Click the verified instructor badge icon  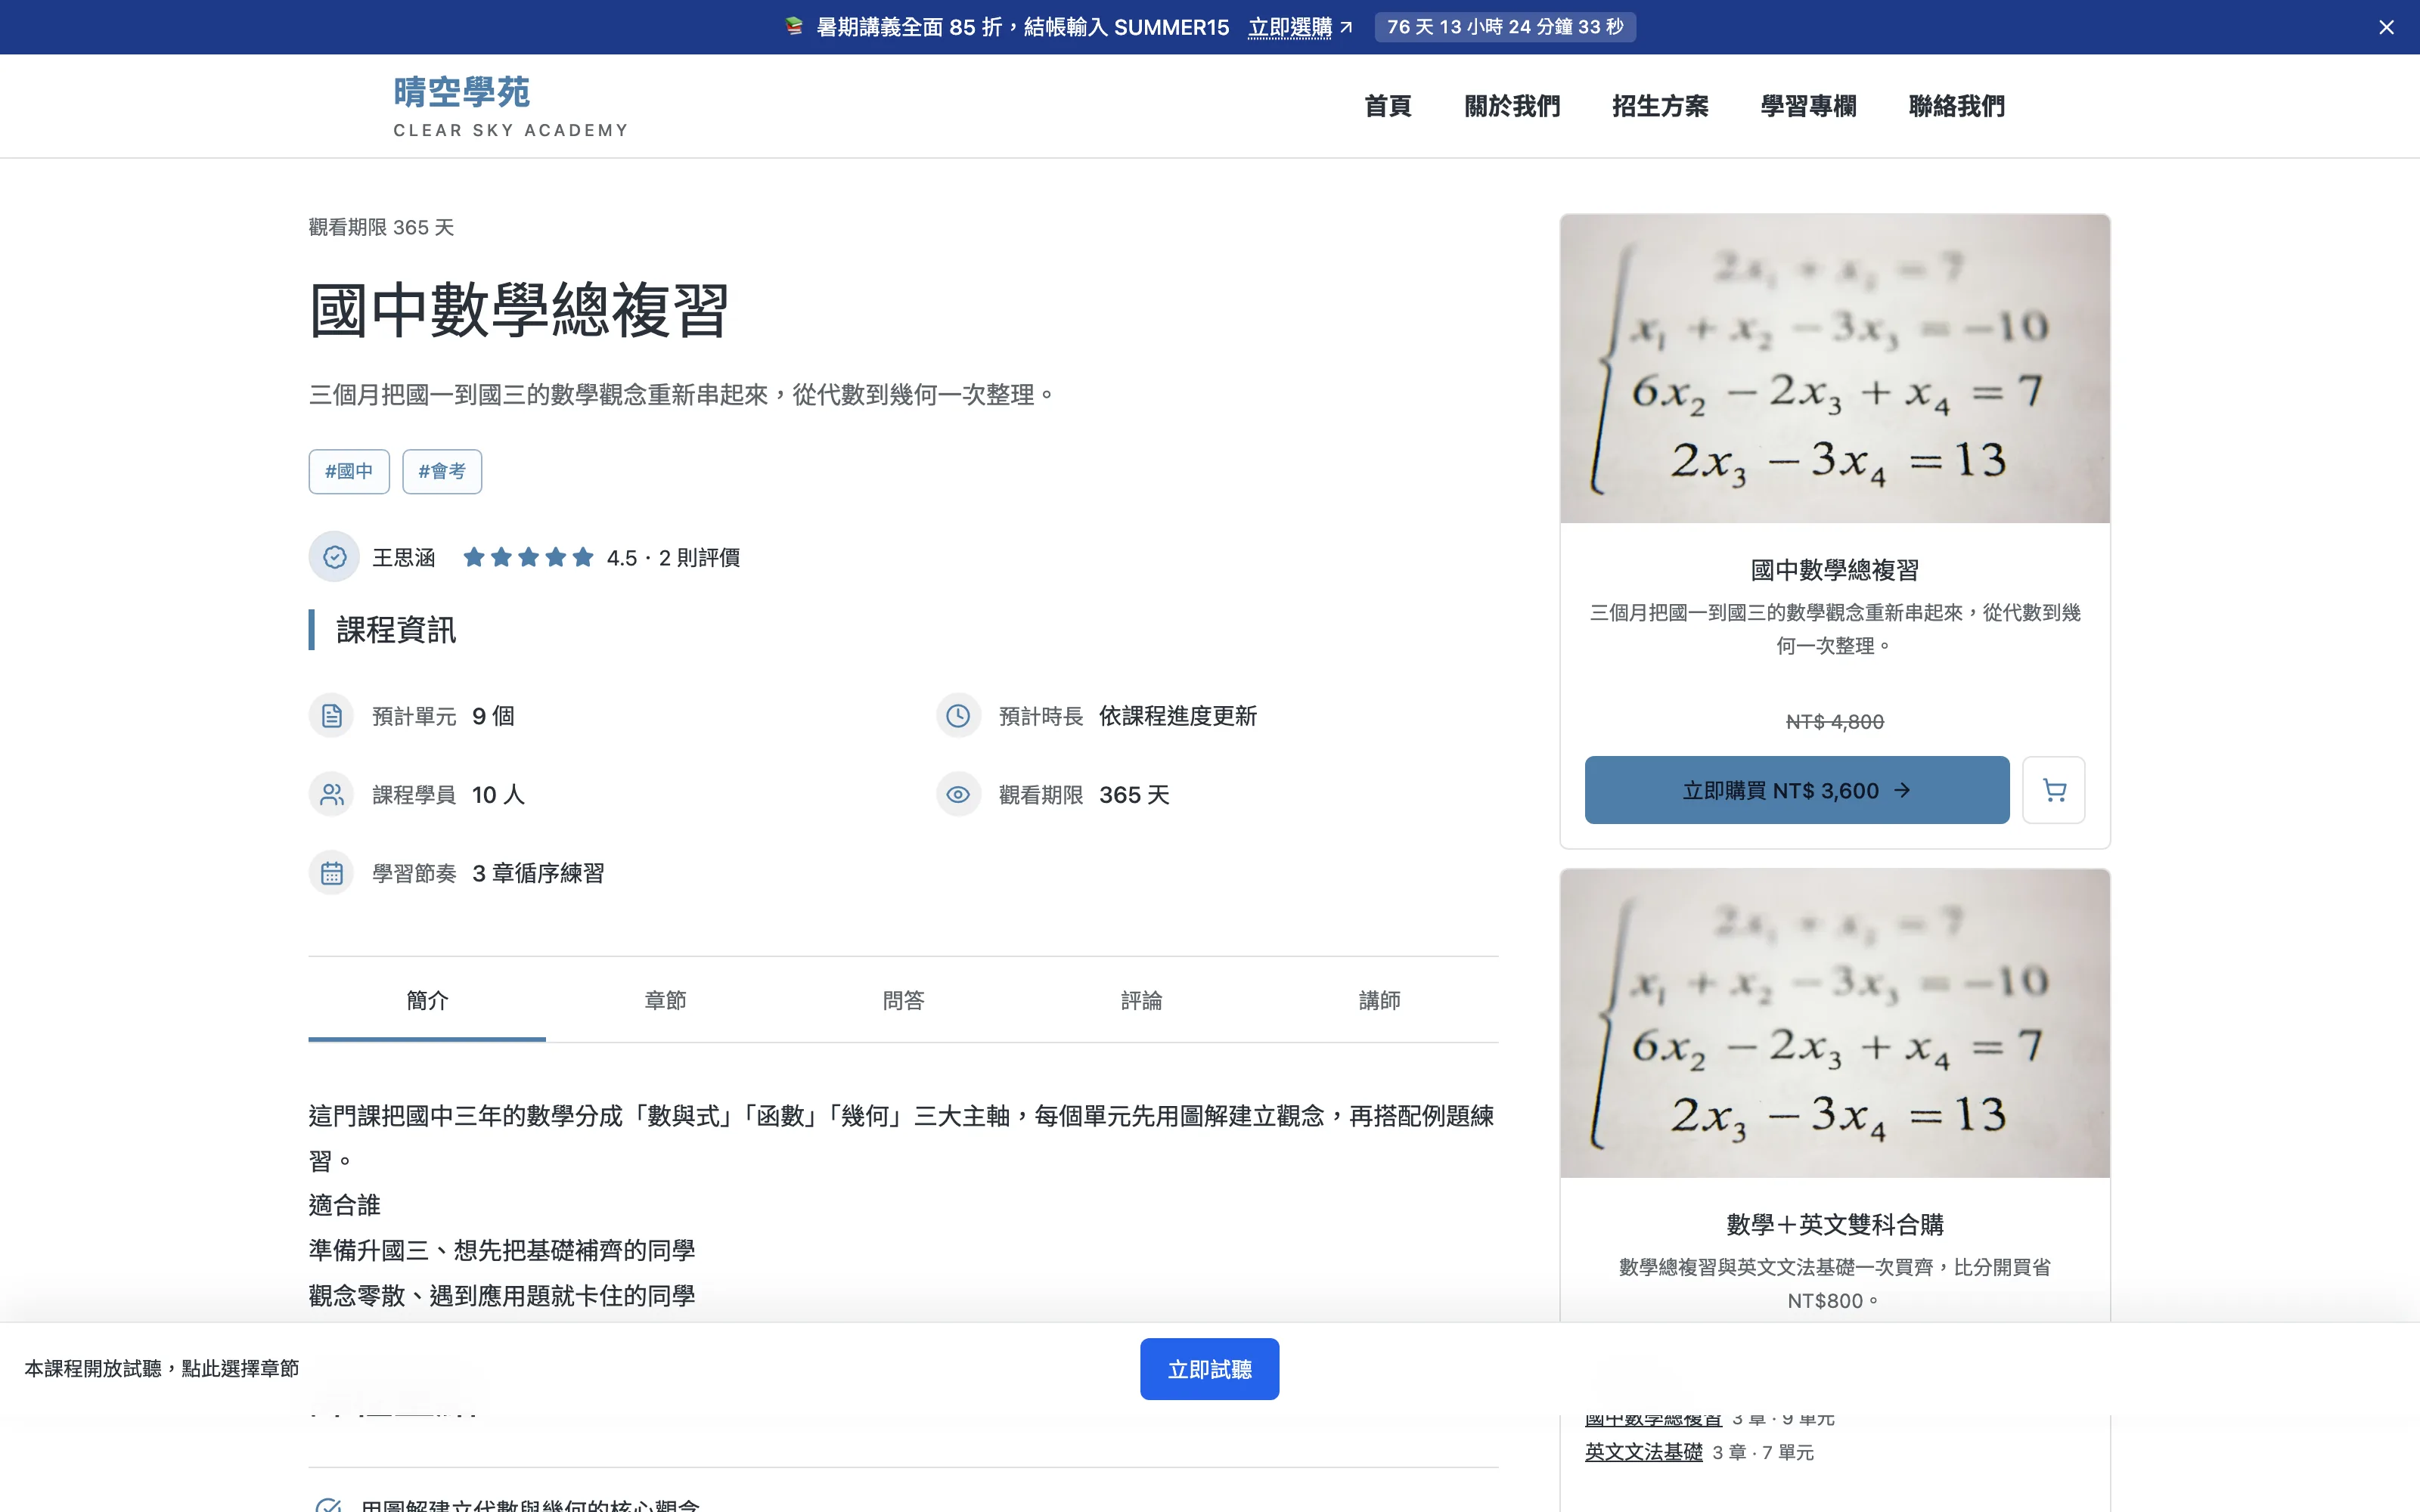334,557
